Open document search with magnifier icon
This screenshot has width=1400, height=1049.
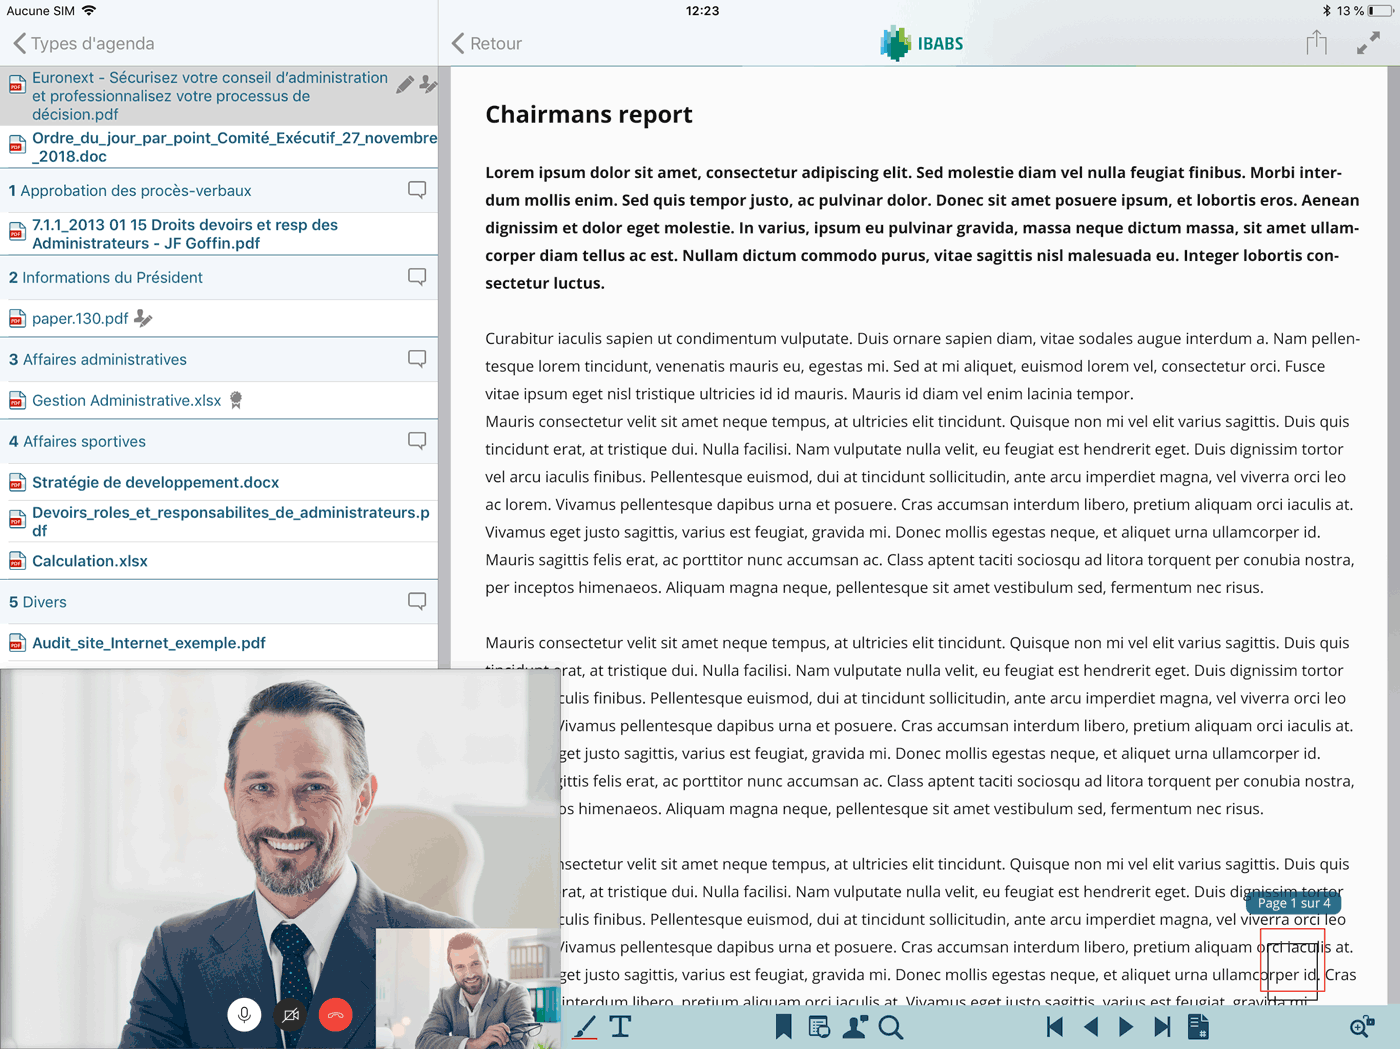891,1027
